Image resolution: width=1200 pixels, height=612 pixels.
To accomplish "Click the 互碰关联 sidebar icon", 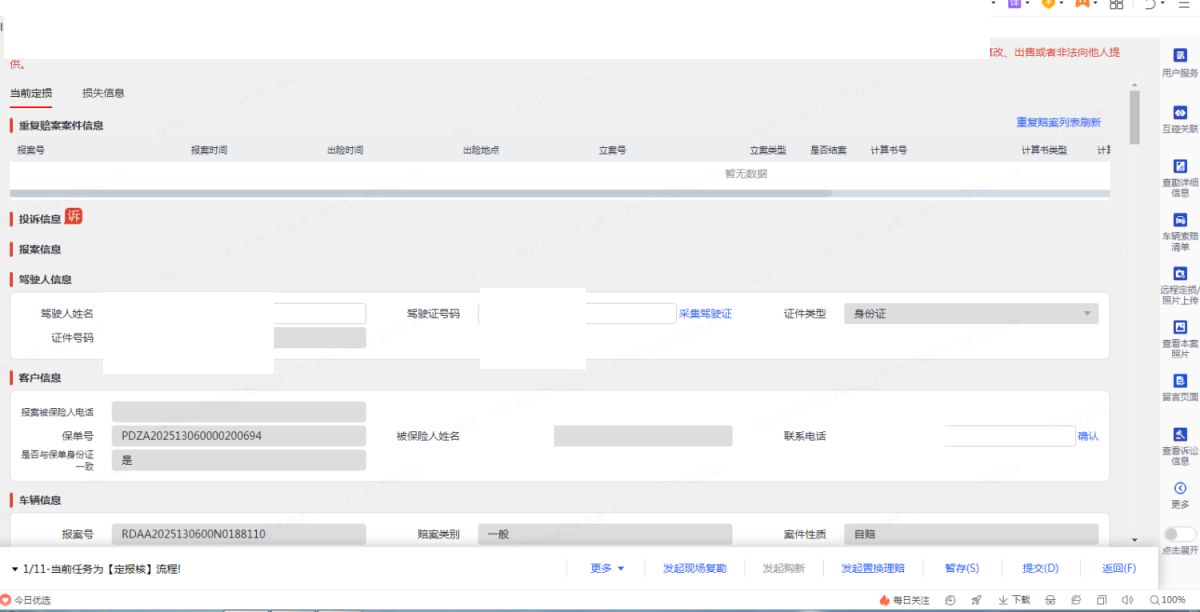I will click(x=1179, y=113).
